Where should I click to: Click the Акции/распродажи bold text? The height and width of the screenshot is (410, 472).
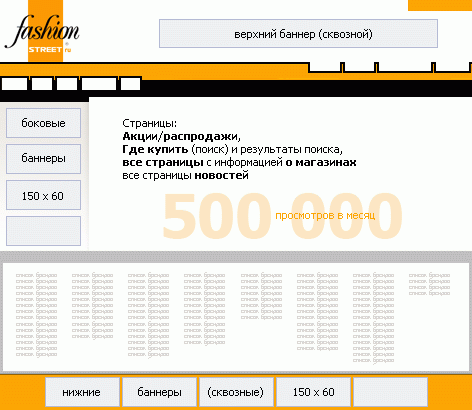pos(180,136)
